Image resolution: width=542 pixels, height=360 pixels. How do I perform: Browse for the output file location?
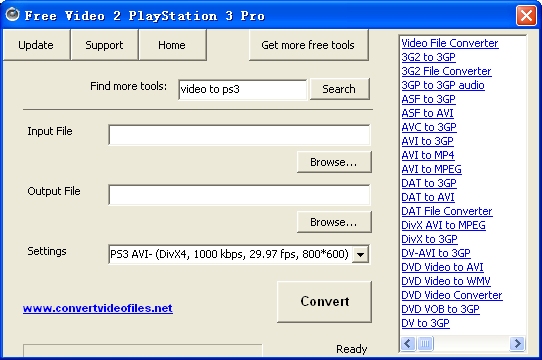pos(334,222)
